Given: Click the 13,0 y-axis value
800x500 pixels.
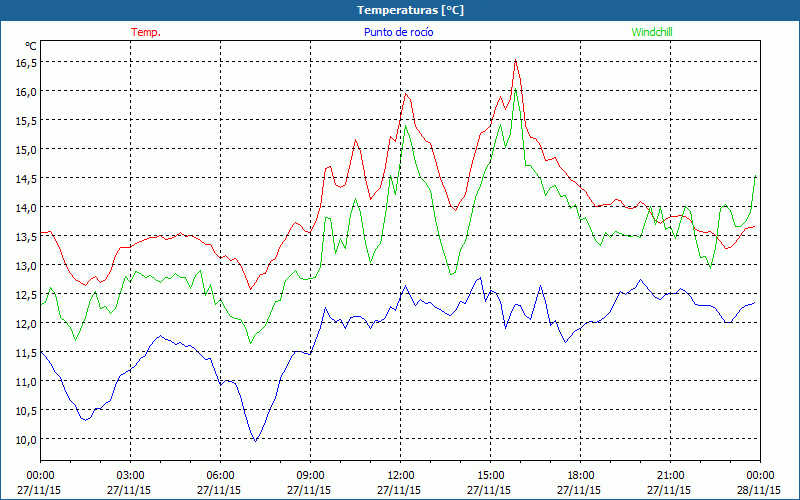Looking at the screenshot, I should click(26, 265).
